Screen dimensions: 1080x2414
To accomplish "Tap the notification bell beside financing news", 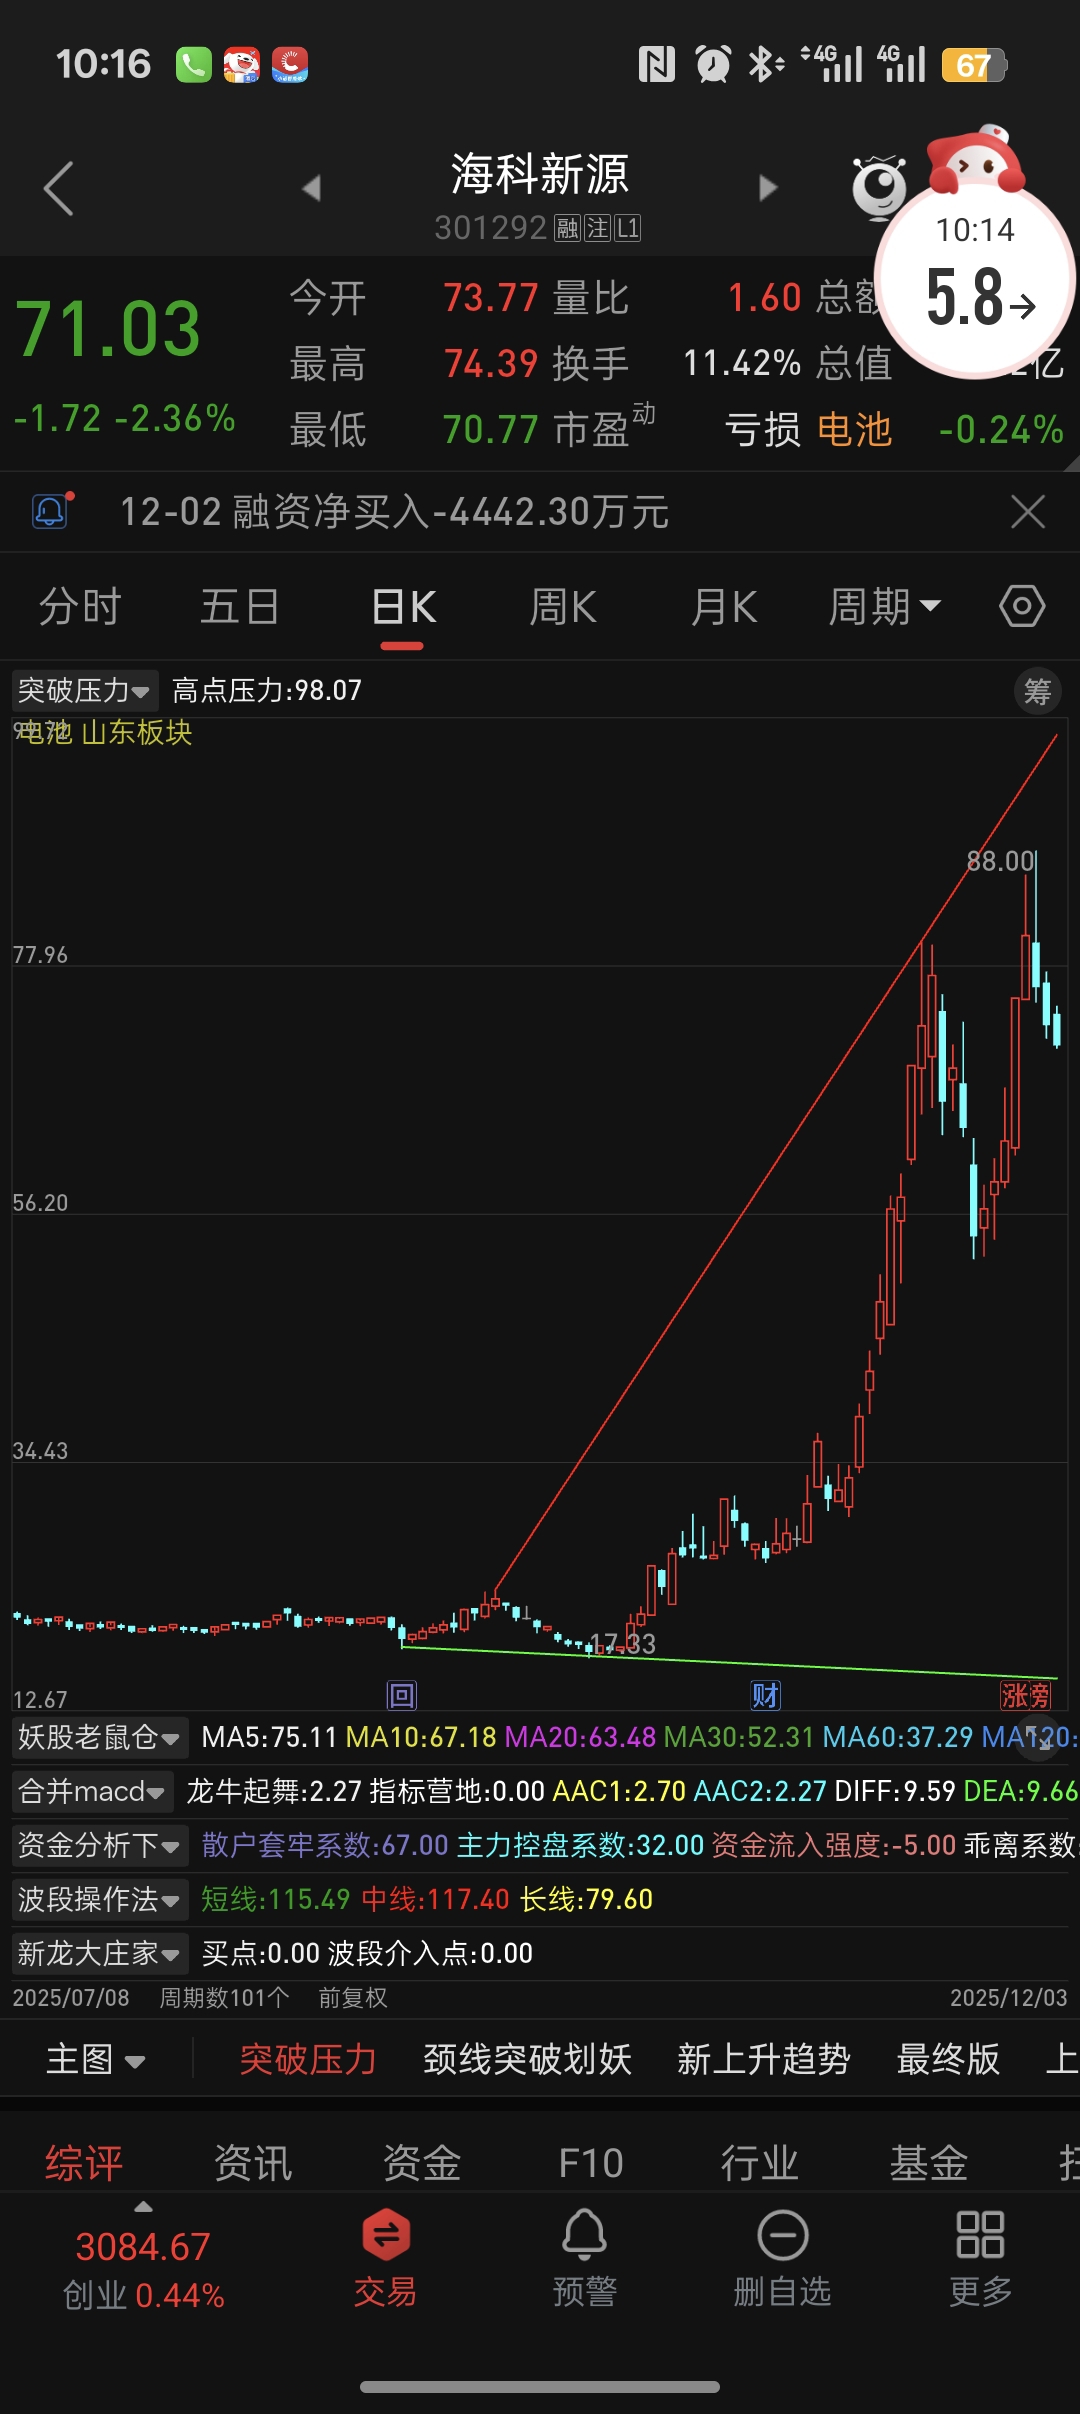I will (51, 512).
